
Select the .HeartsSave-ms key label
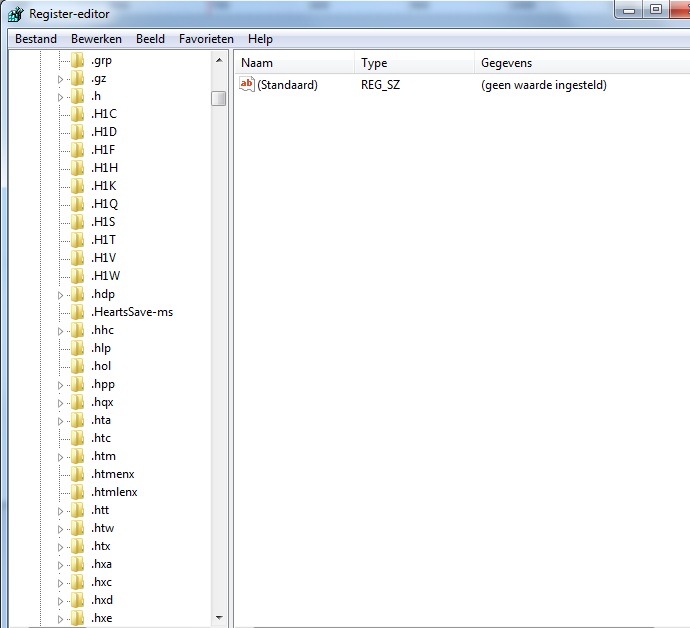132,312
